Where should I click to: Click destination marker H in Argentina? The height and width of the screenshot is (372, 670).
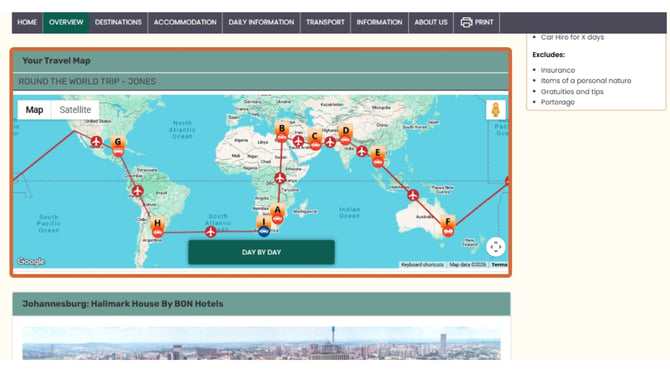click(157, 223)
